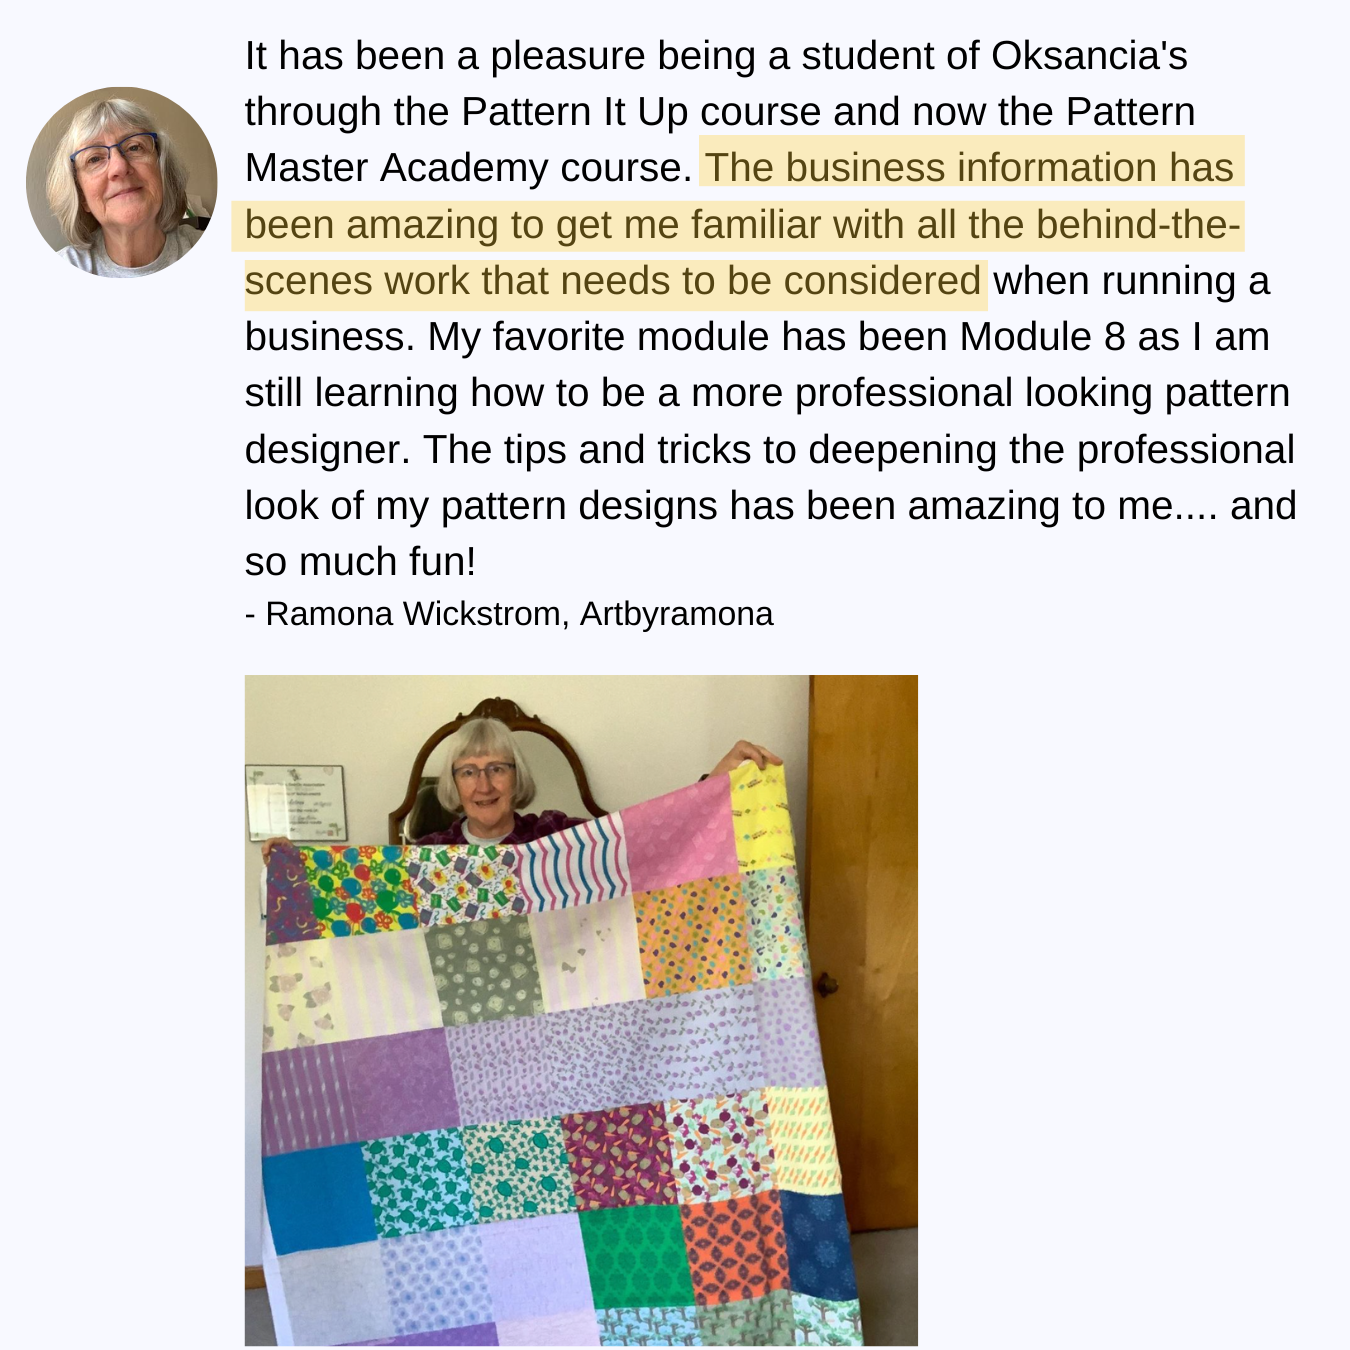Click the highlighted business information sentence
Viewport: 1350px width, 1350px height.
coord(742,225)
